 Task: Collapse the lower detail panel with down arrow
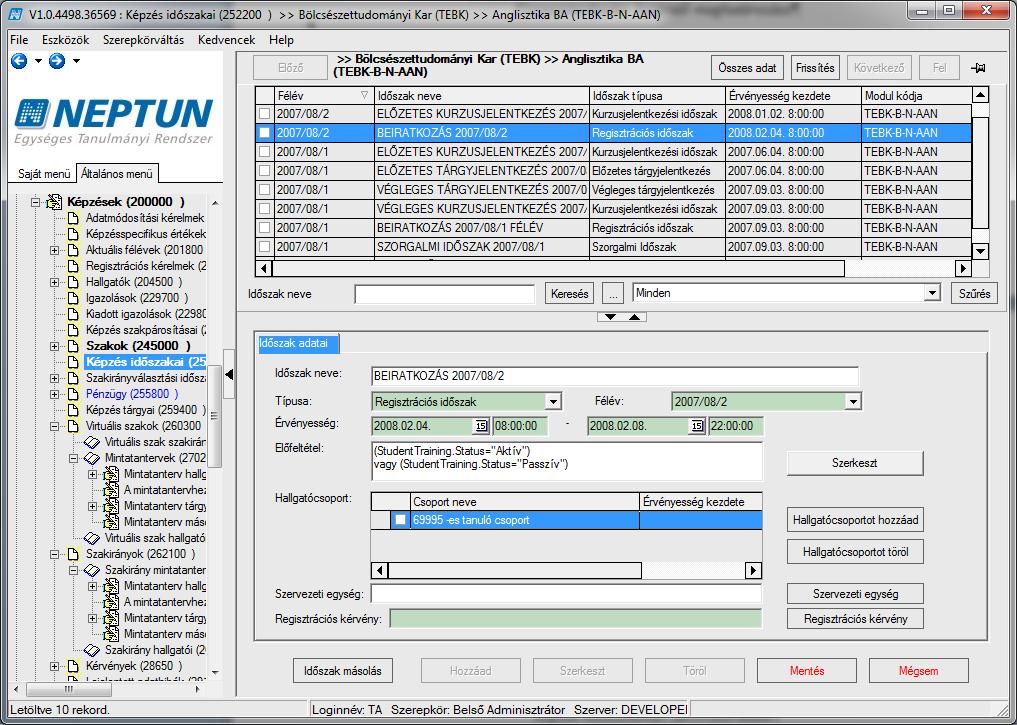pos(610,317)
